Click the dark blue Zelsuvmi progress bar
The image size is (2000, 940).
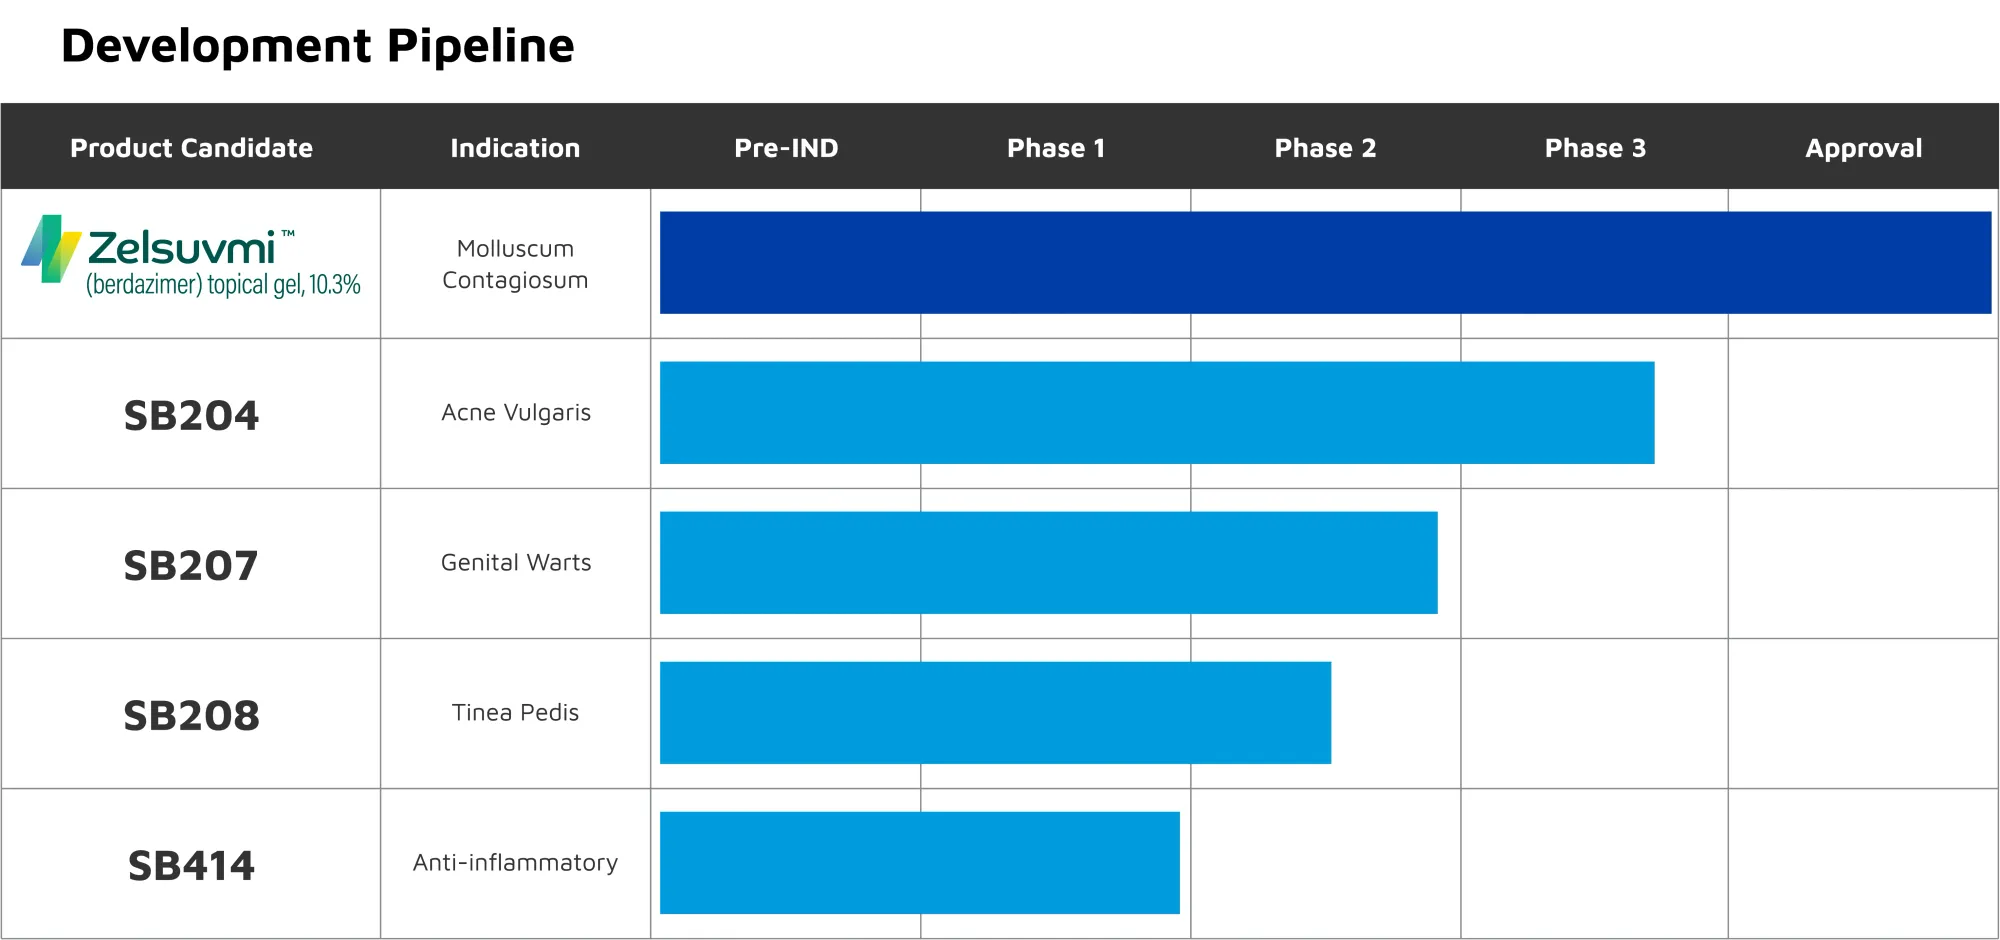point(1325,263)
